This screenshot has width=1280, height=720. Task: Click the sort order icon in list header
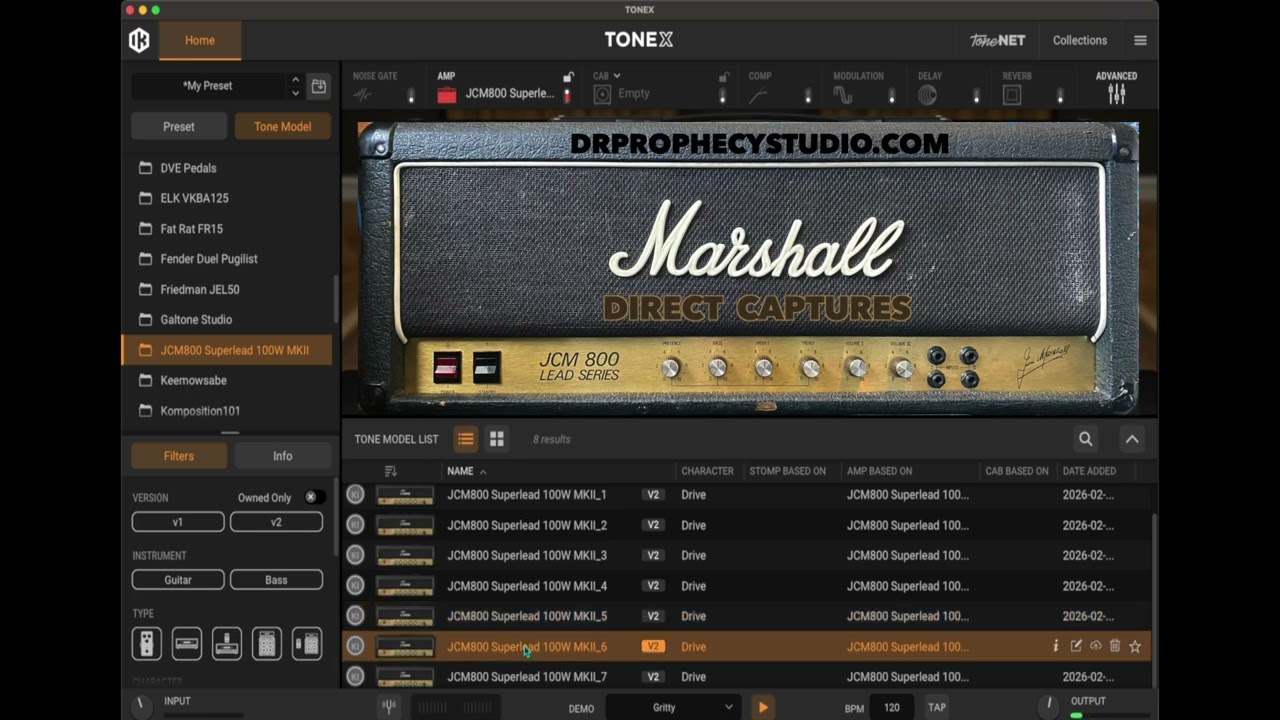390,471
